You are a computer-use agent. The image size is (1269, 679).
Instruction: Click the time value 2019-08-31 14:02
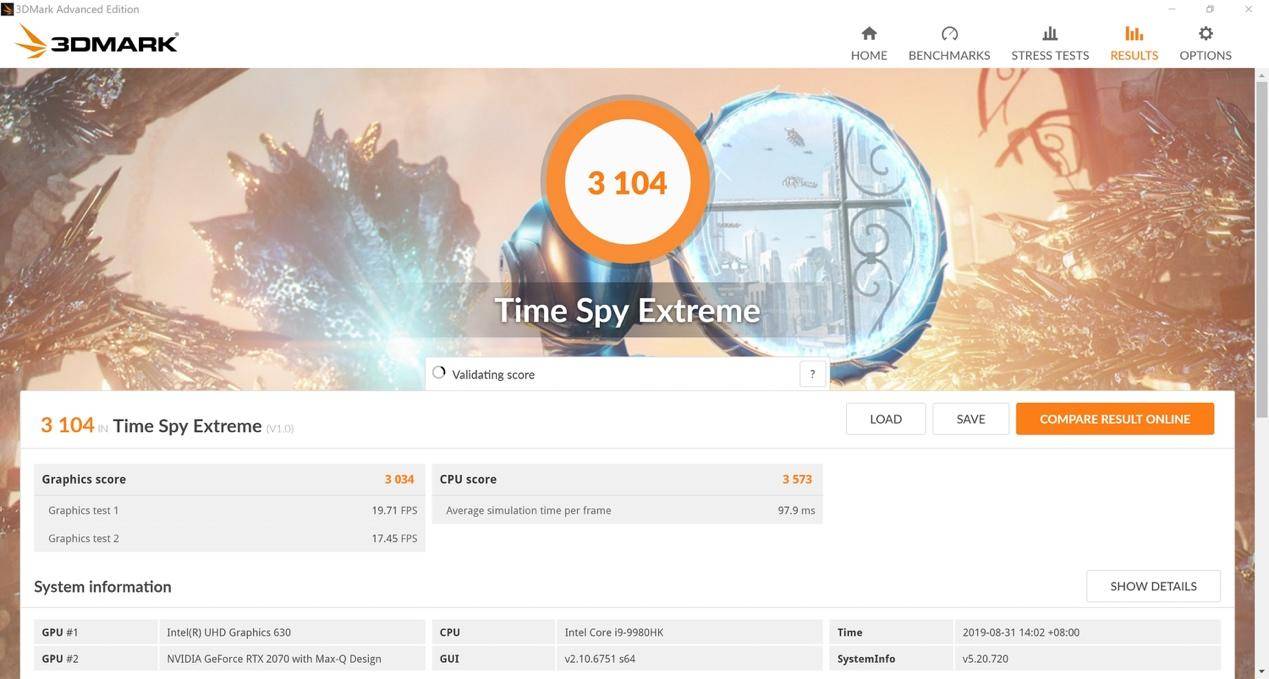click(x=1087, y=632)
